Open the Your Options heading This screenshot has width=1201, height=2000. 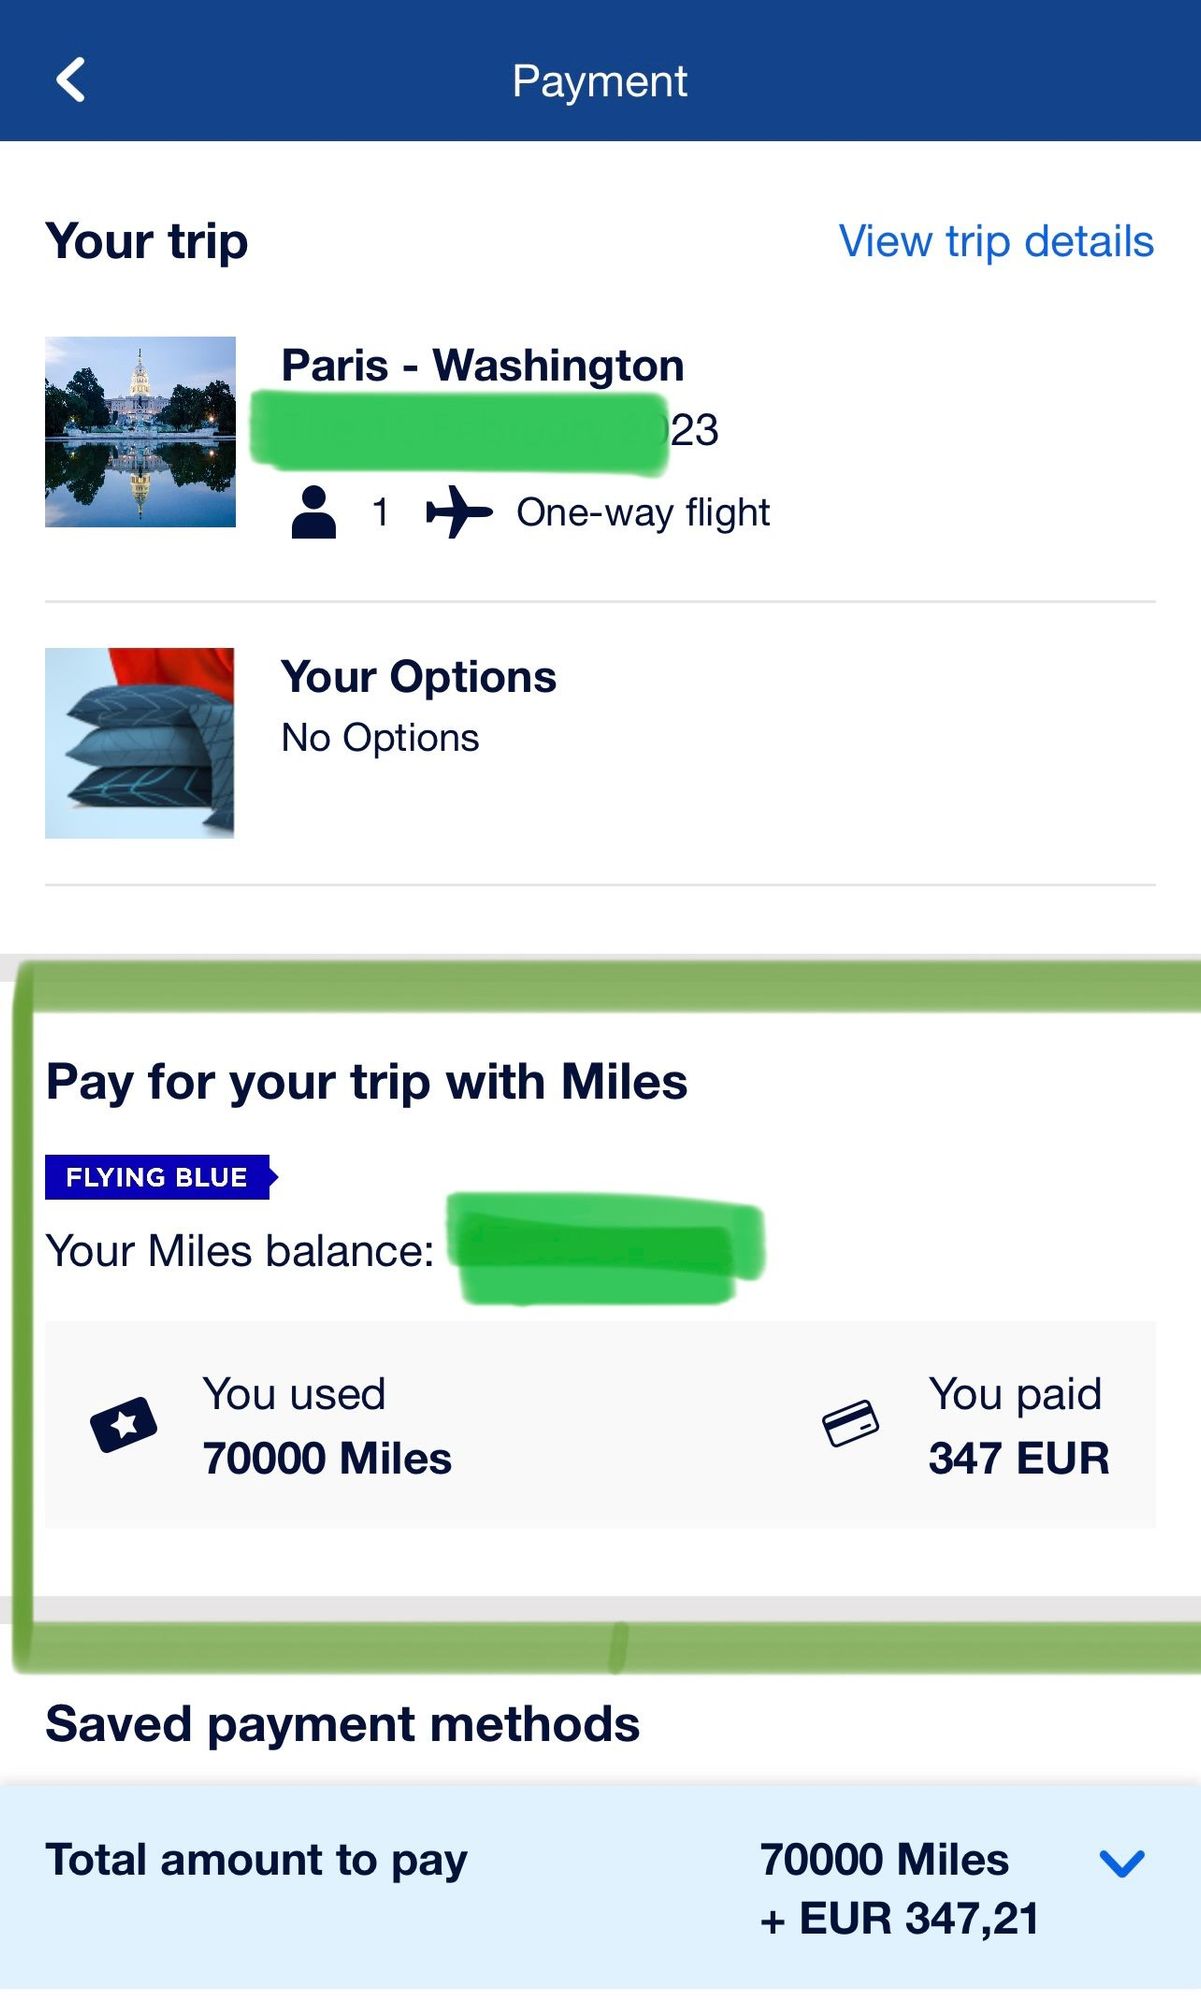(x=418, y=677)
